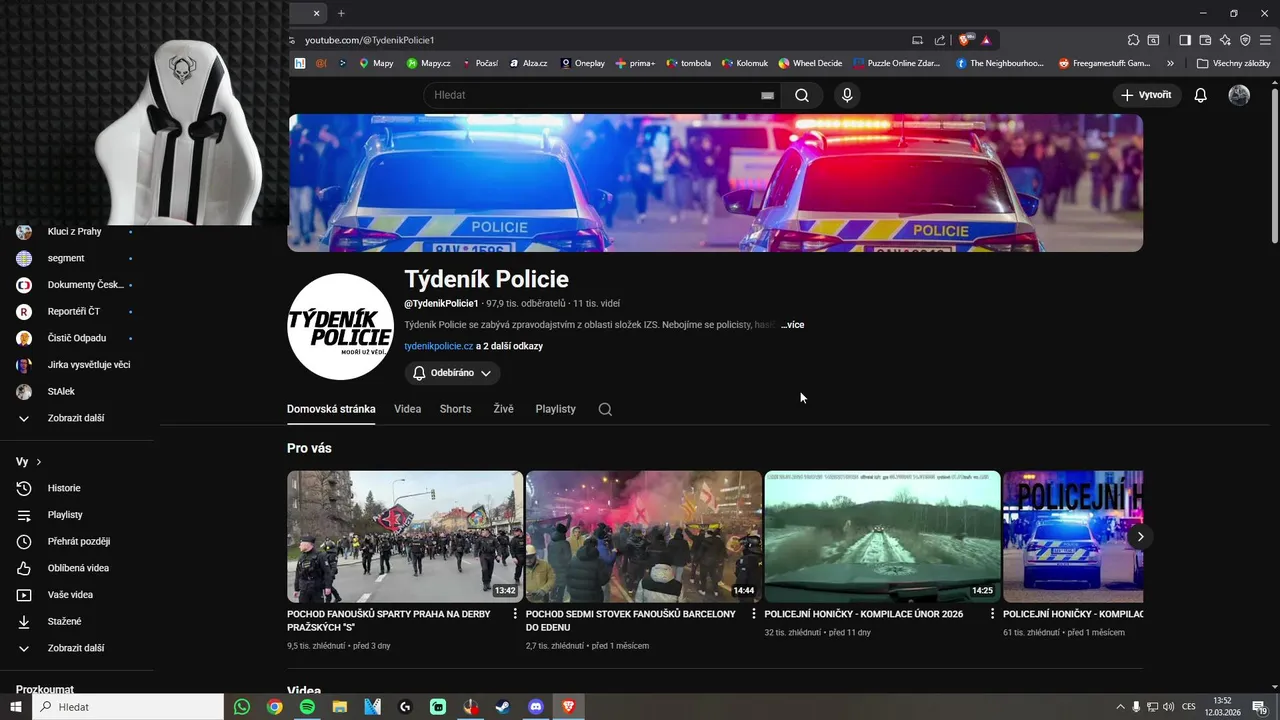The image size is (1280, 720).
Task: Open the Odebíráno subscription dropdown
Action: click(x=452, y=373)
